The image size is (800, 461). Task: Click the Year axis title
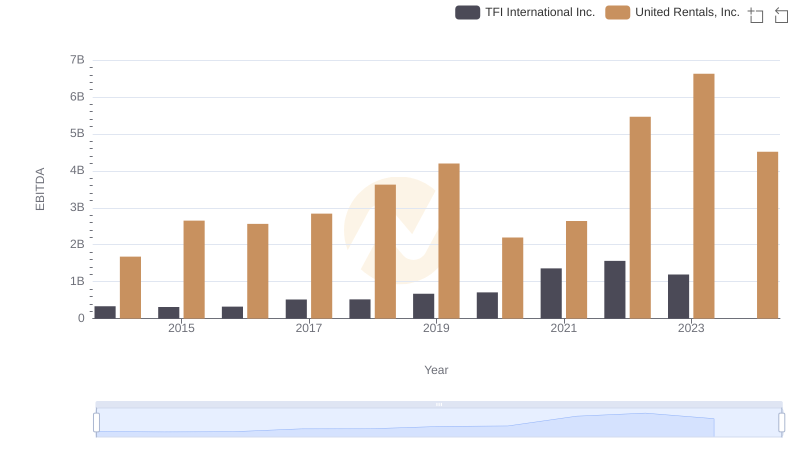436,370
